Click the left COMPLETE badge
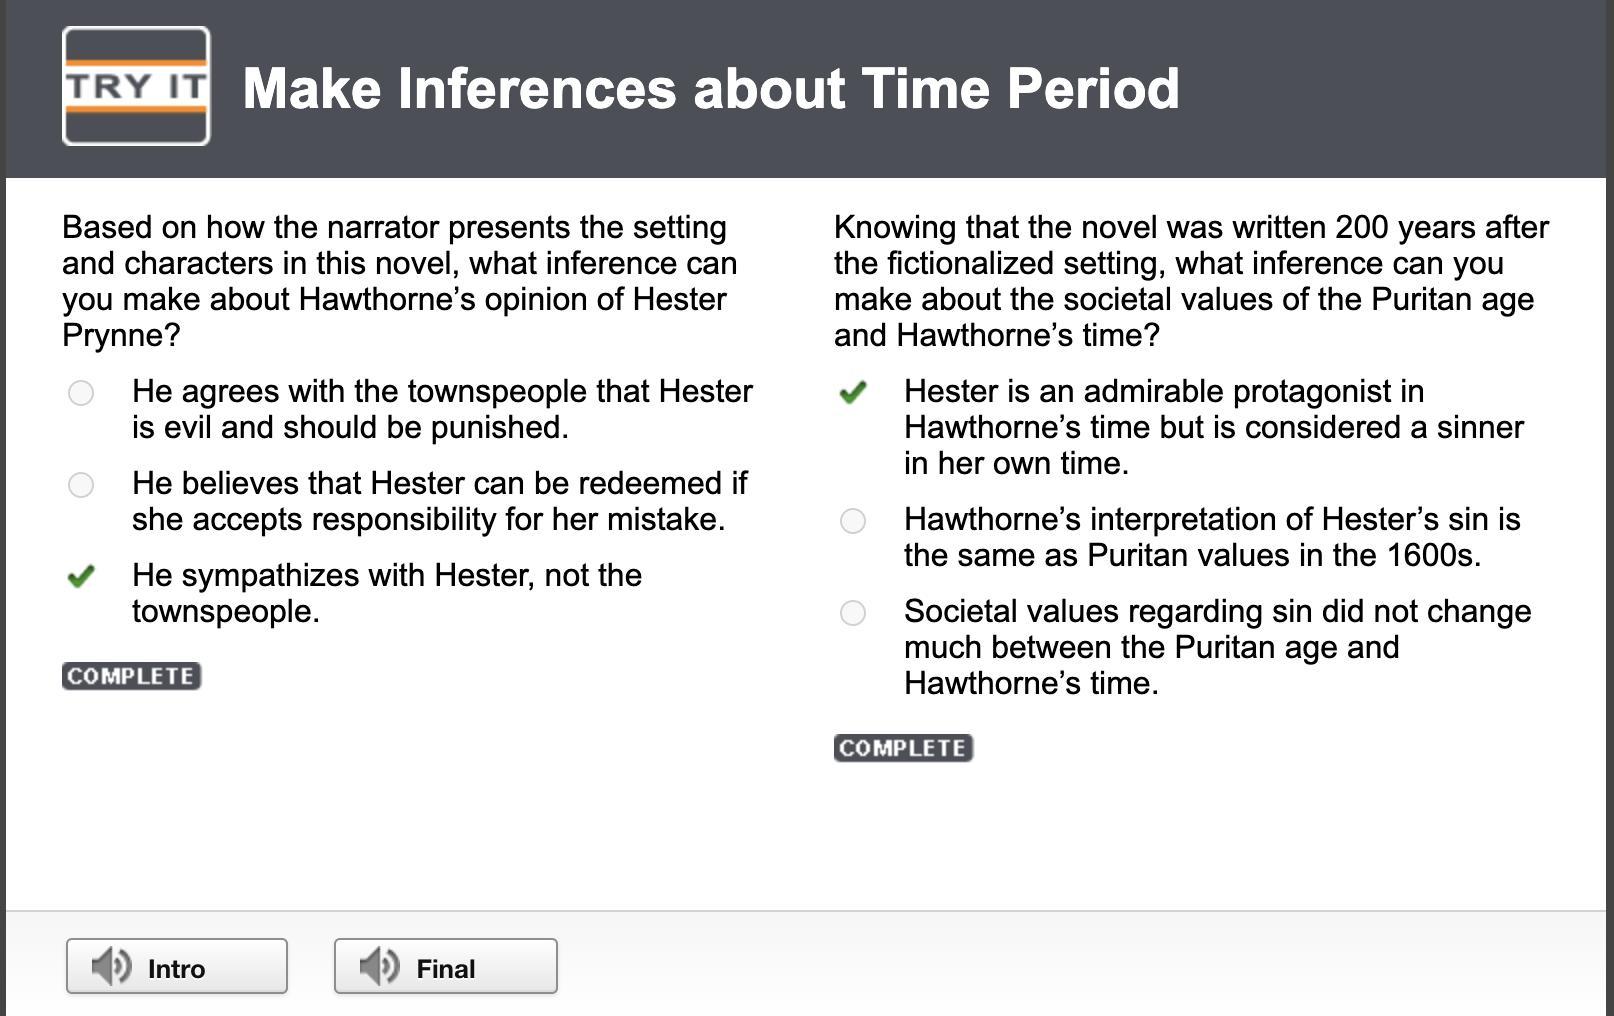This screenshot has height=1016, width=1614. [131, 676]
